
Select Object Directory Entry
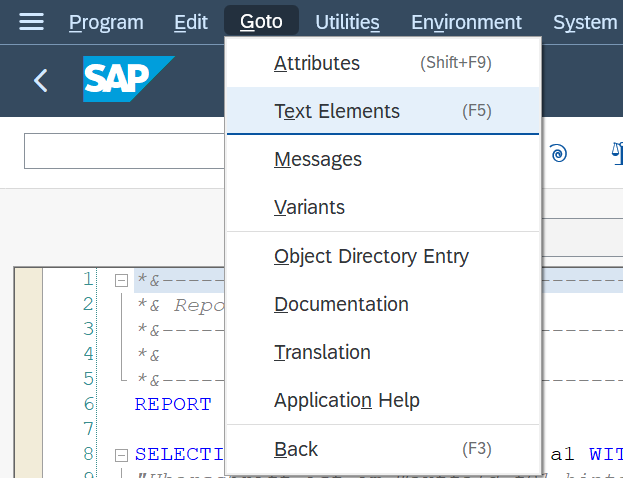point(383,256)
